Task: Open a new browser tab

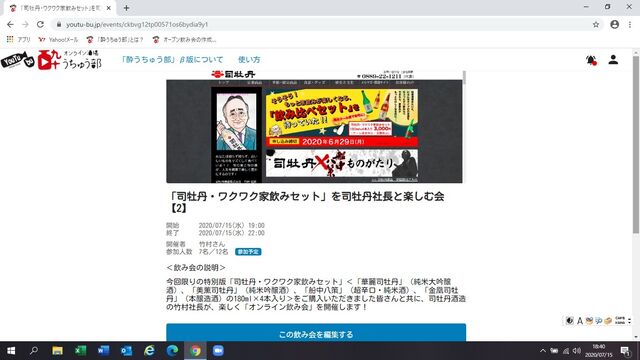Action: pyautogui.click(x=127, y=8)
